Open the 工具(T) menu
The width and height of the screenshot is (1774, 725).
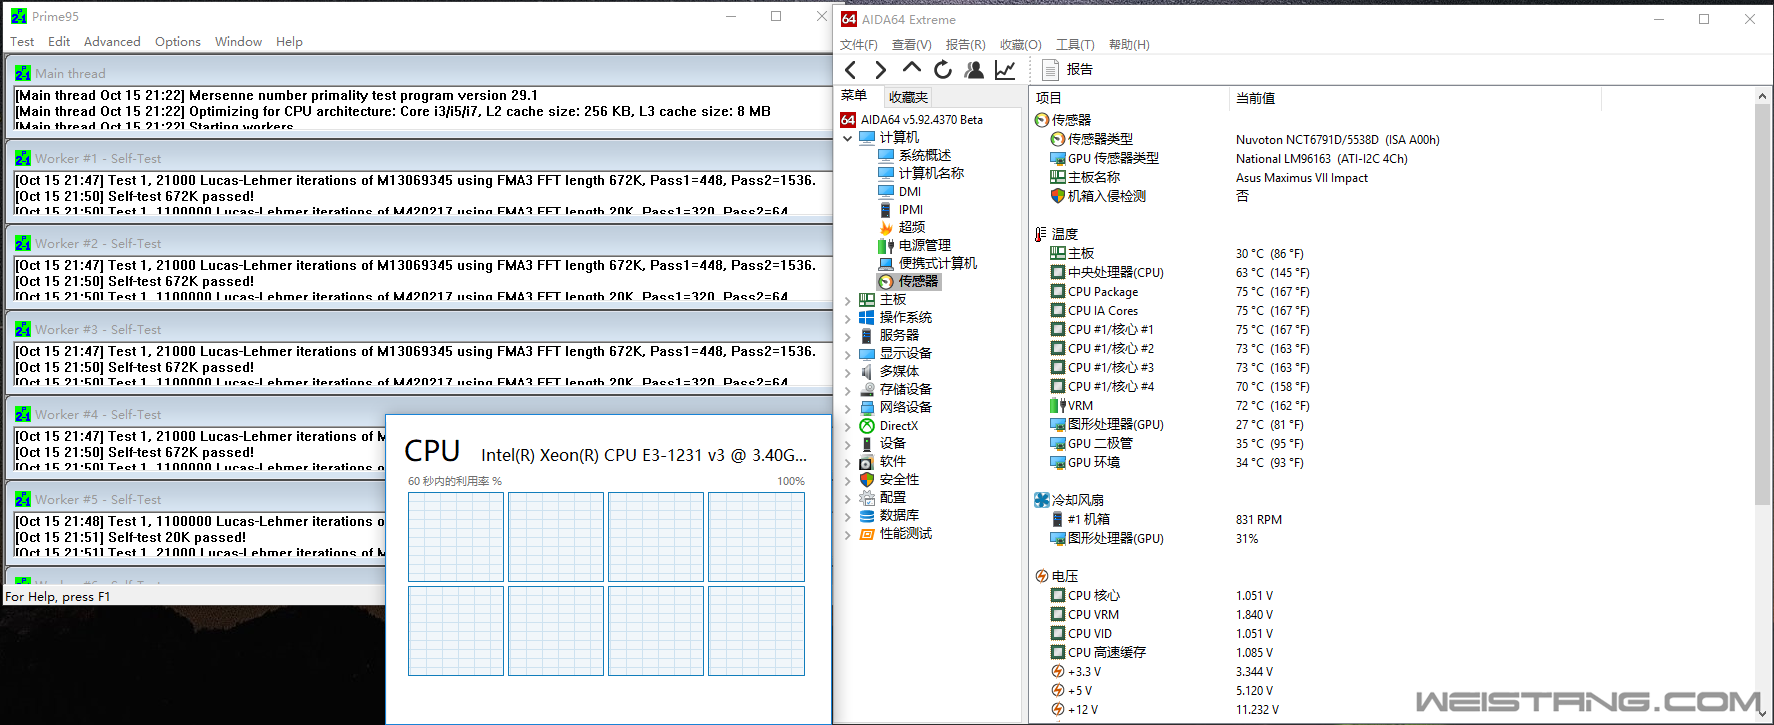point(1075,45)
